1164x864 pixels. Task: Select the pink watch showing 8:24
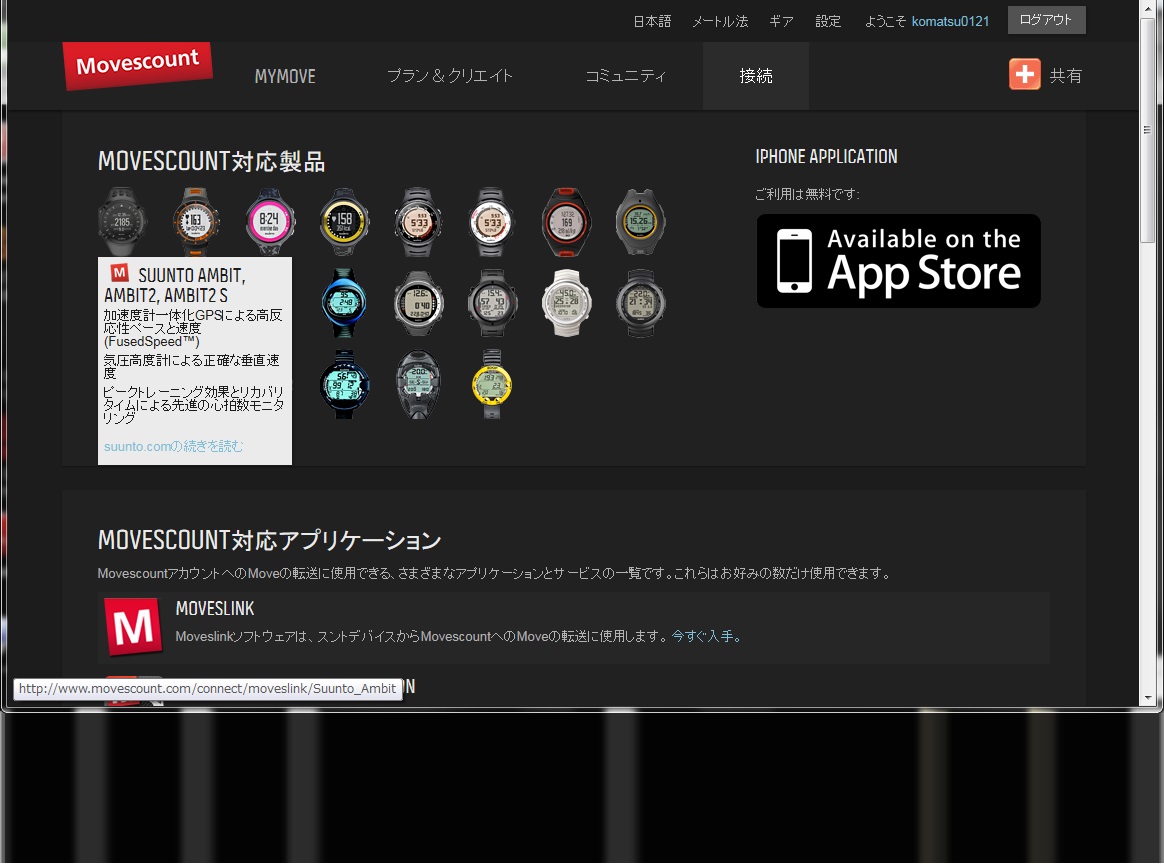point(270,221)
